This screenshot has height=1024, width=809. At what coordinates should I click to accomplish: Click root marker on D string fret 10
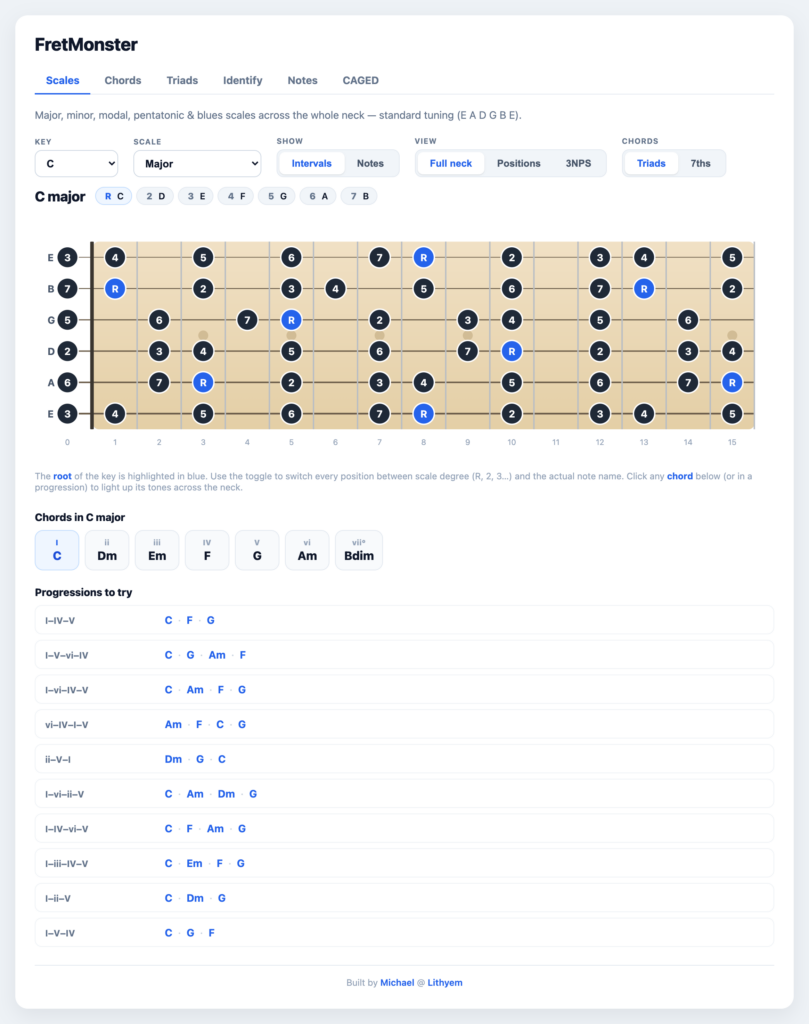512,351
